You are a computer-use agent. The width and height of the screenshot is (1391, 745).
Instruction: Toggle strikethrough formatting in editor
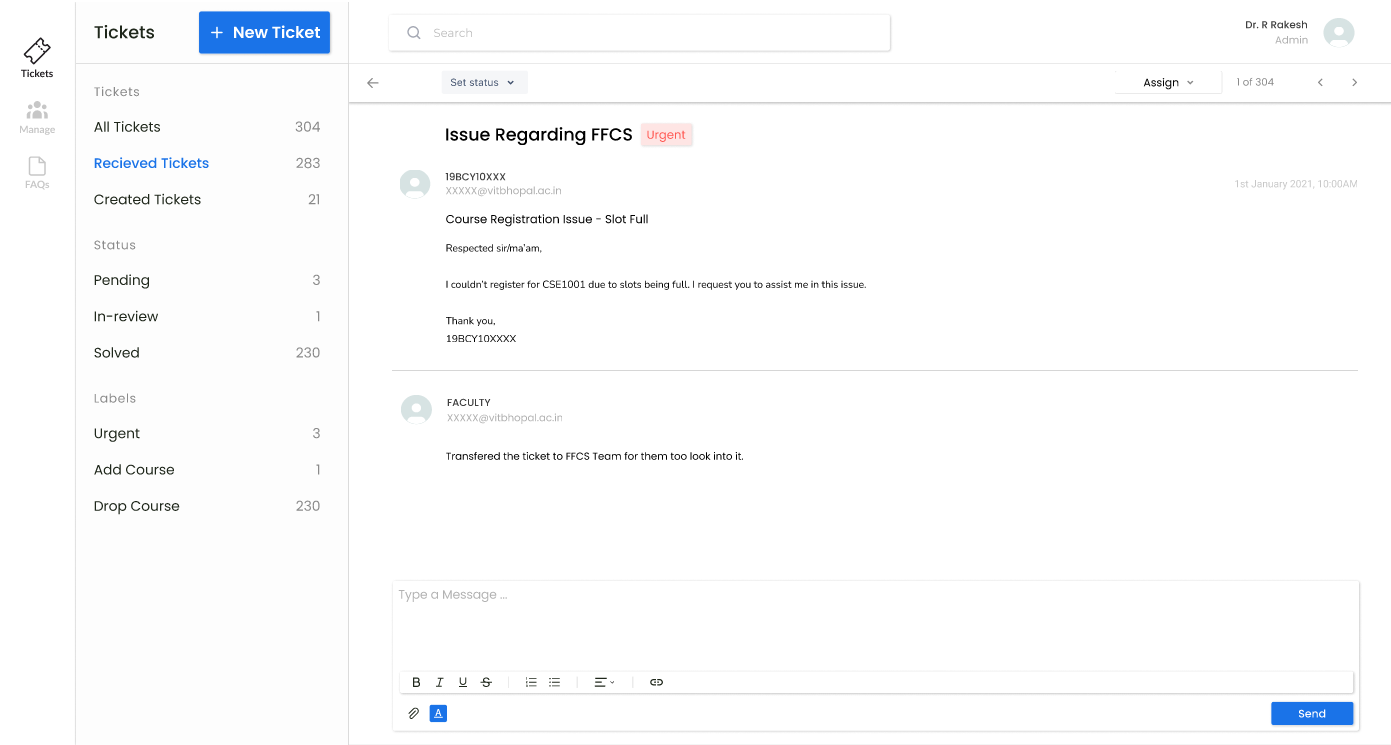click(x=486, y=682)
